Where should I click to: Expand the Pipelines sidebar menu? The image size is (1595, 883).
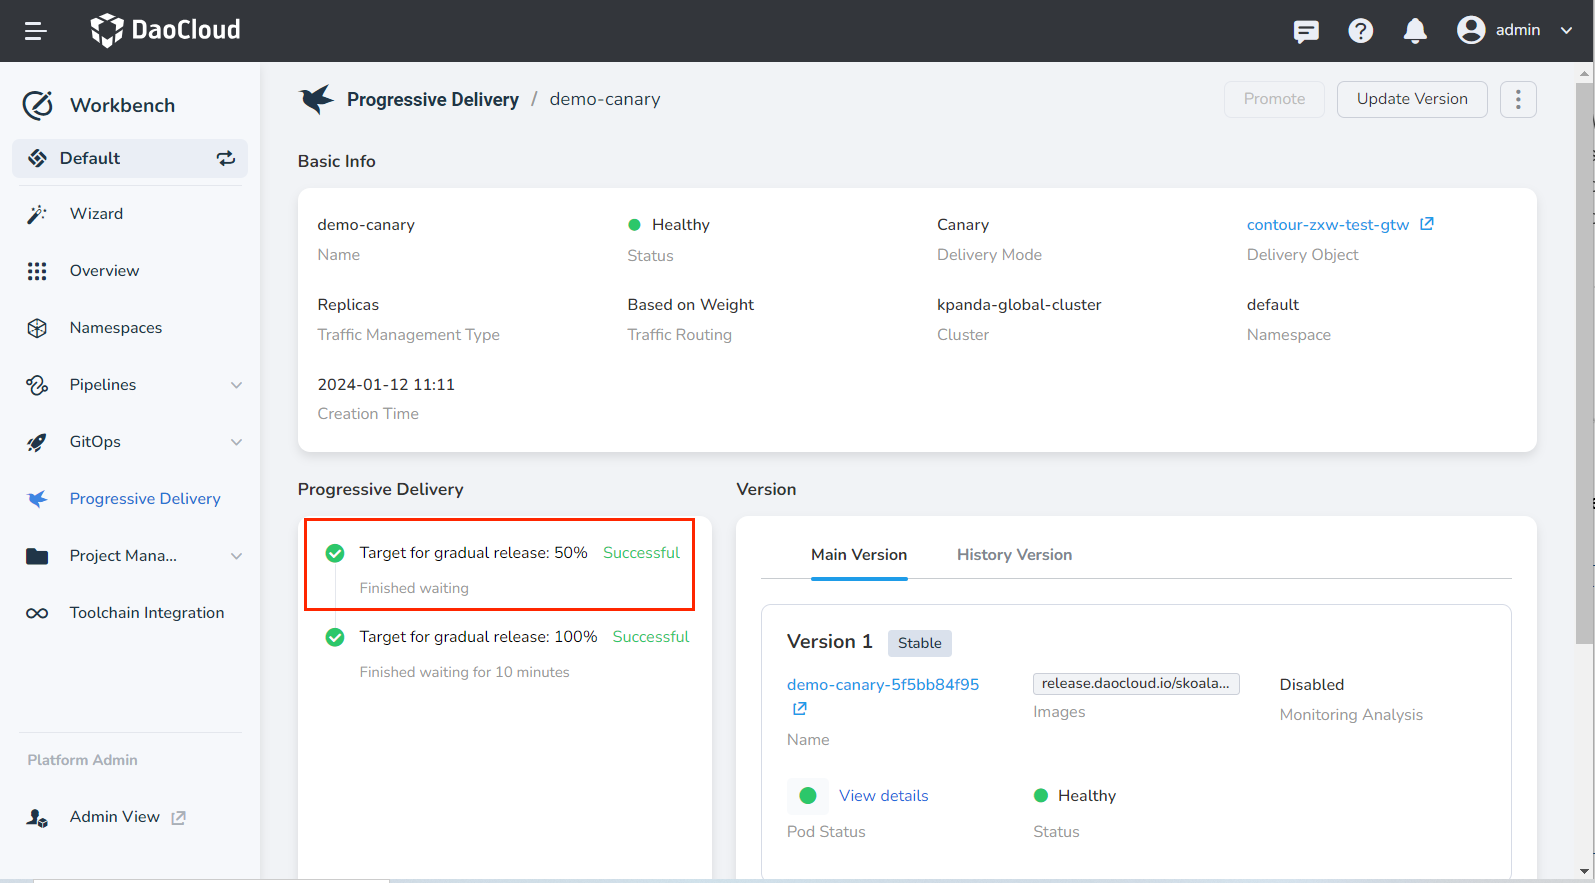tap(236, 385)
